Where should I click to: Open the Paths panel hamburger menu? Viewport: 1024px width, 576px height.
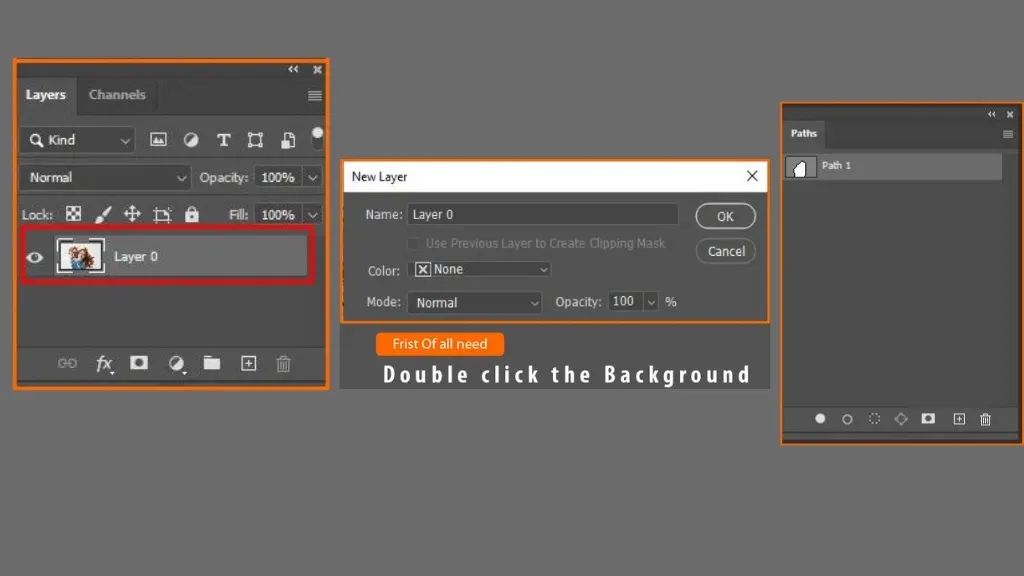1008,134
